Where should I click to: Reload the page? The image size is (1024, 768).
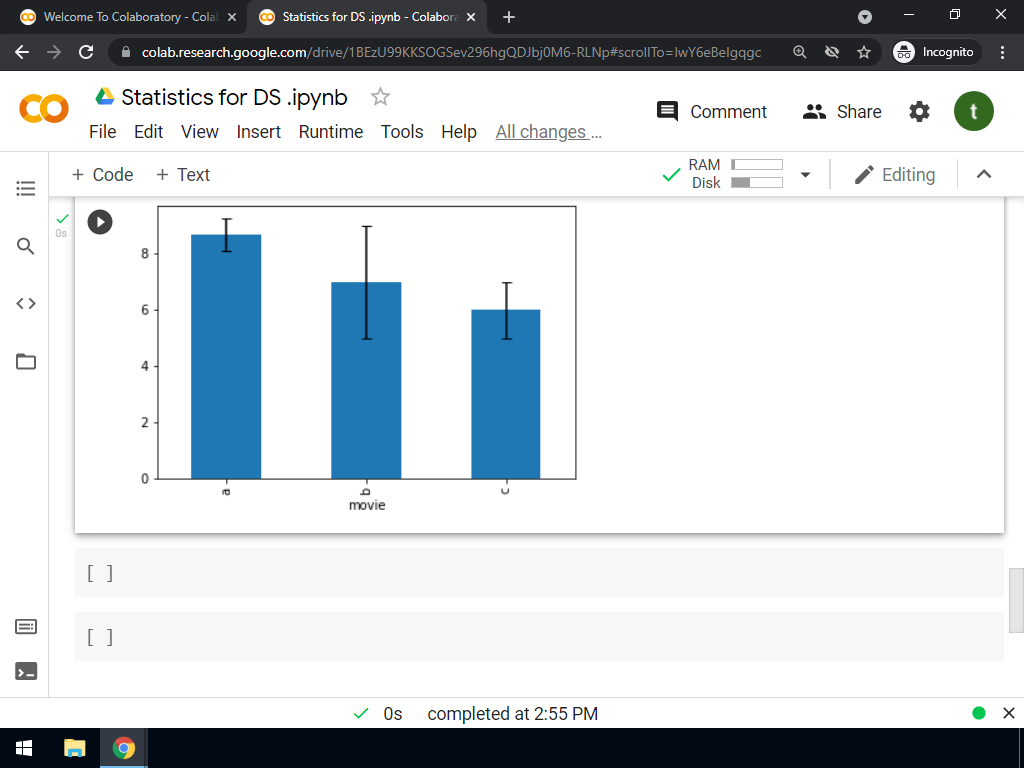point(86,52)
